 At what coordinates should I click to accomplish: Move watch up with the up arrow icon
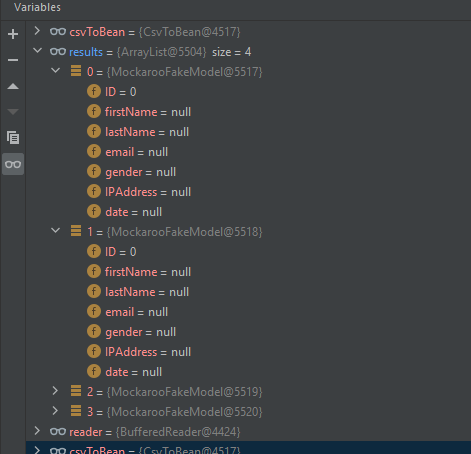pyautogui.click(x=13, y=86)
